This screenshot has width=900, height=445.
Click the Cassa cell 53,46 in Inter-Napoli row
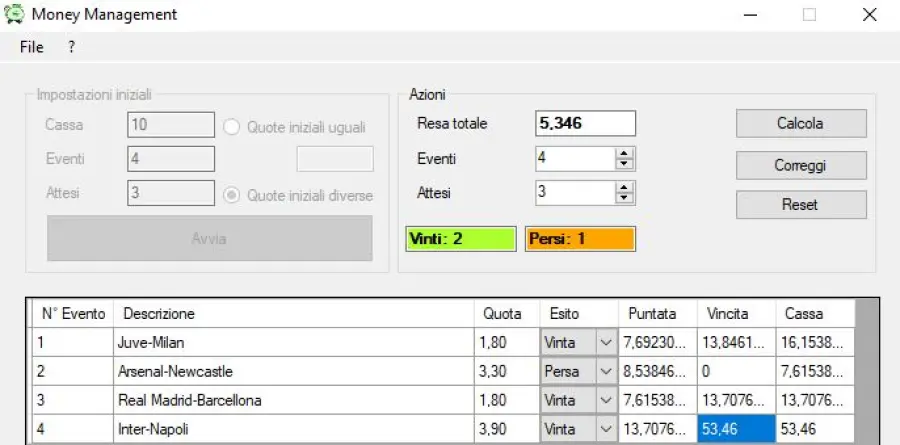(815, 429)
